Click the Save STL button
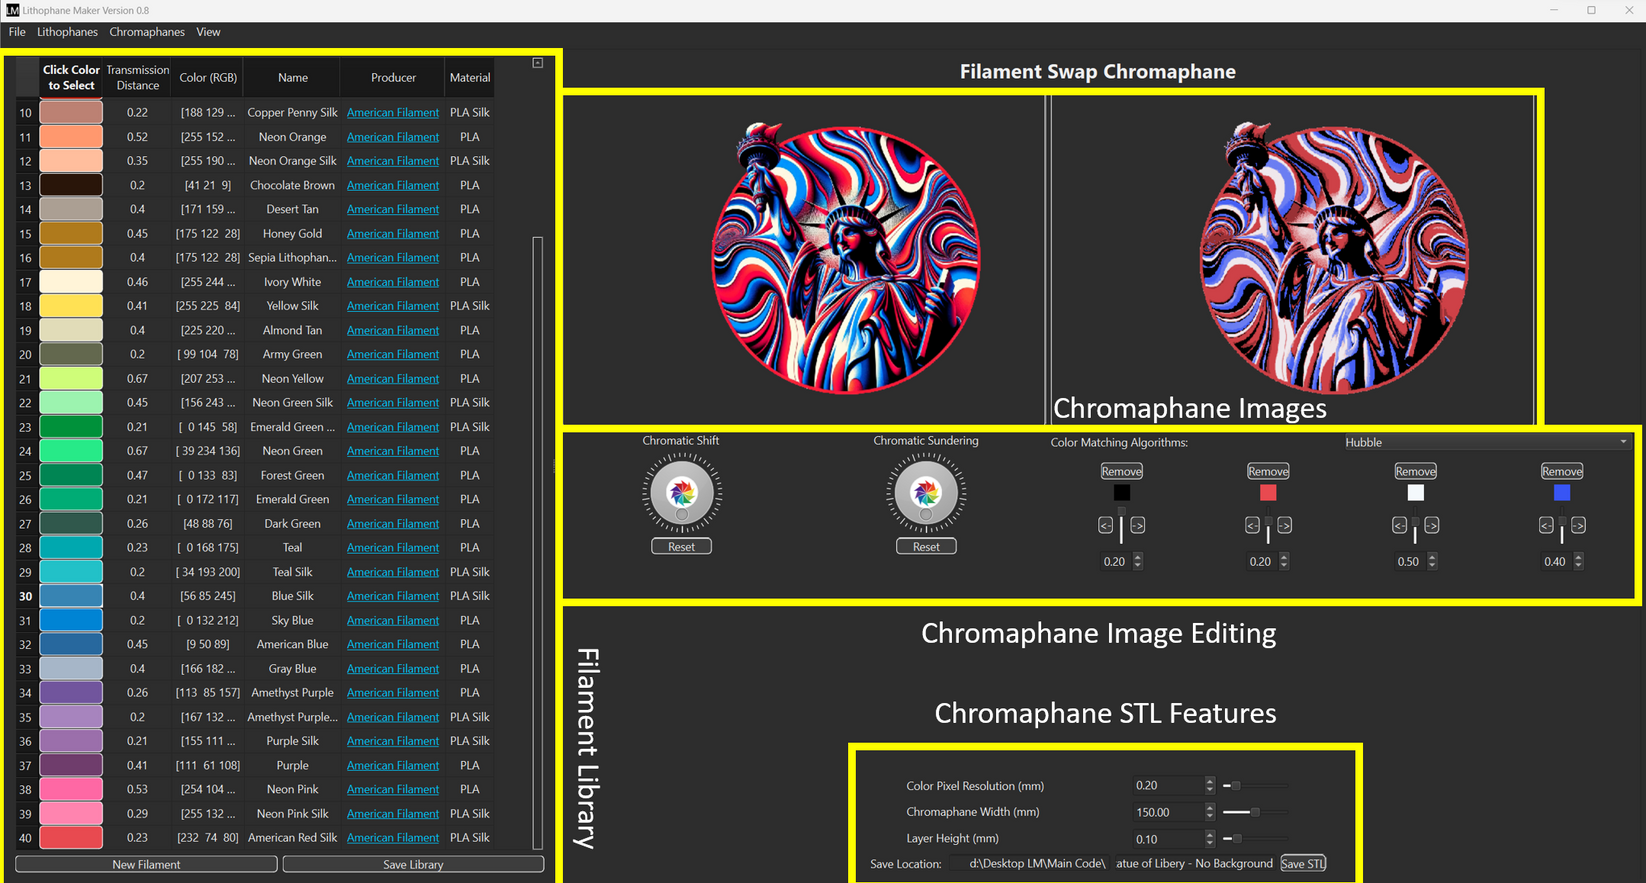This screenshot has width=1646, height=883. point(1302,863)
